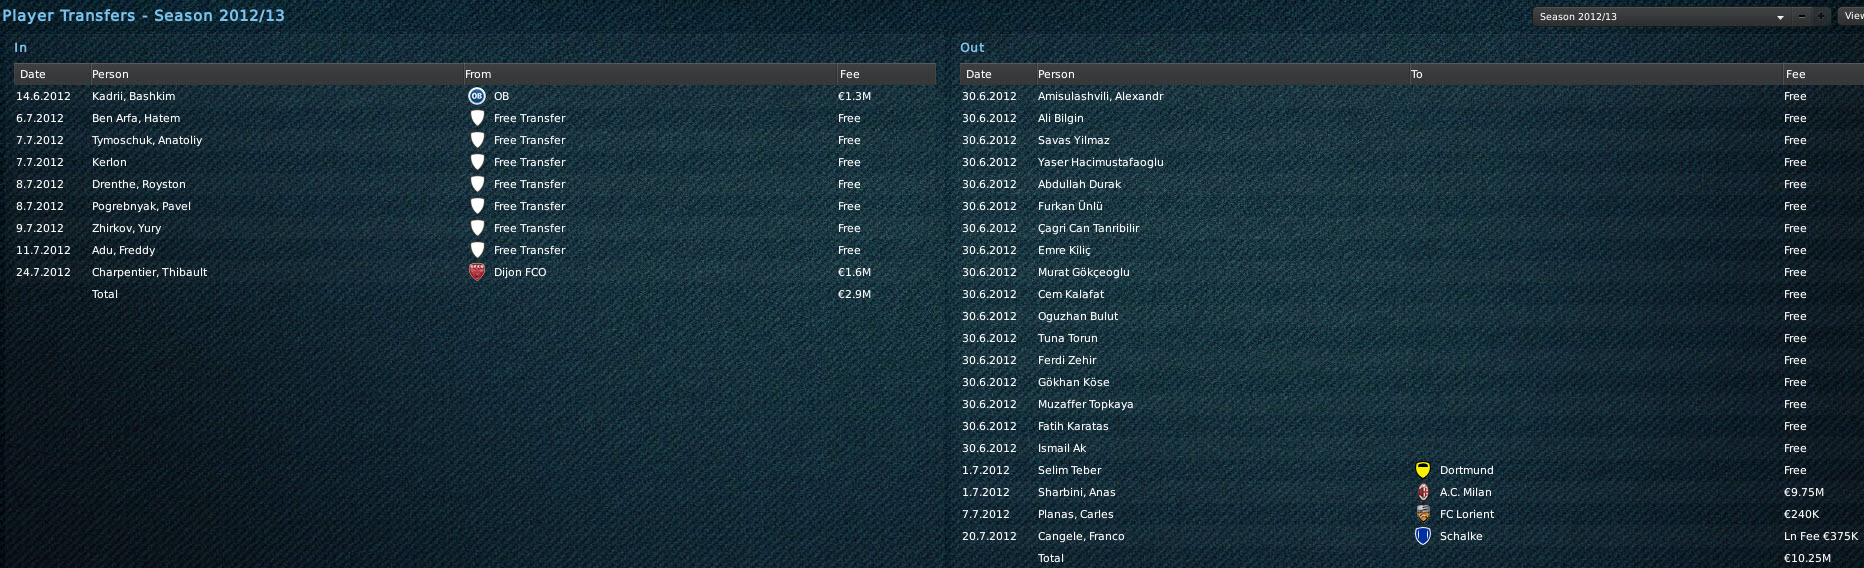Sort In table by From column
Screen dimensions: 1864x568
[x=648, y=74]
